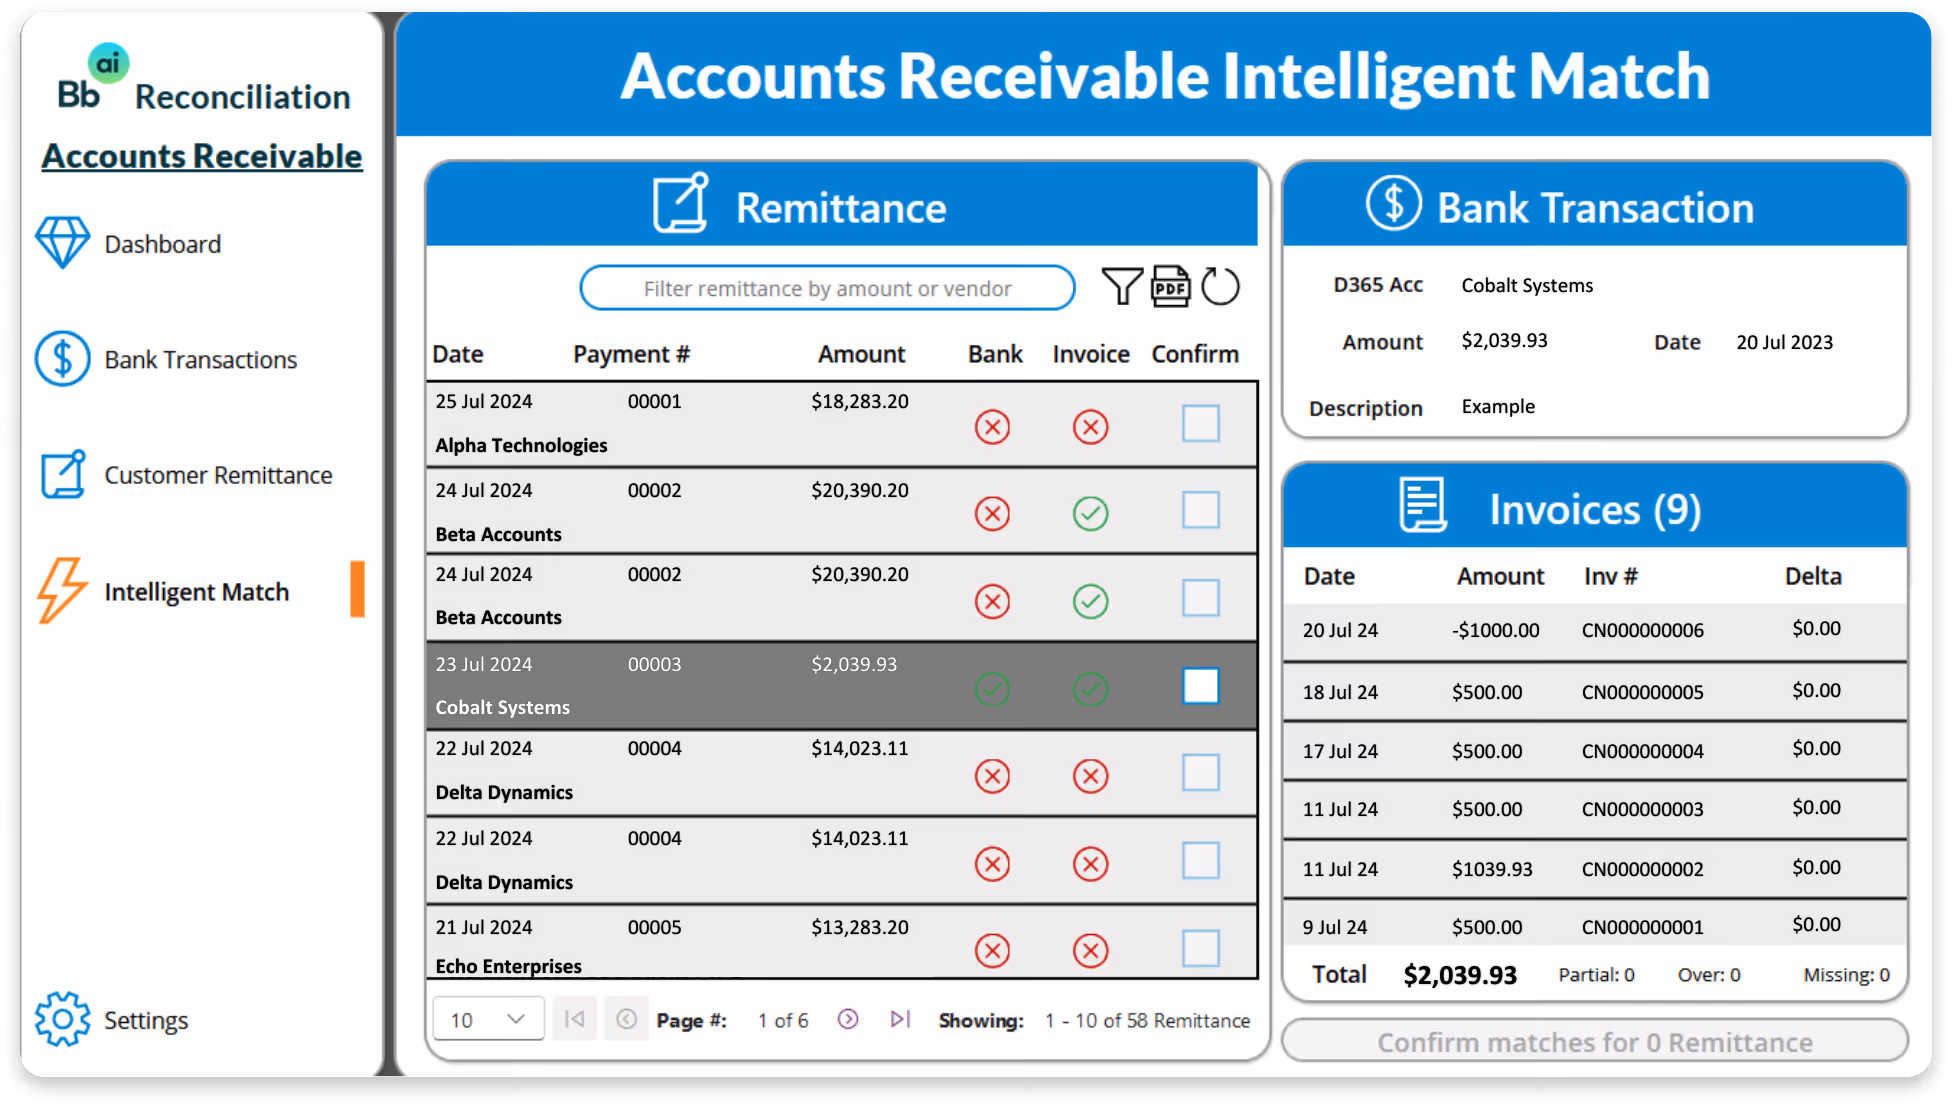The image size is (1960, 1120).
Task: Click Invoice status icon for Echo Enterprises
Action: click(1090, 950)
